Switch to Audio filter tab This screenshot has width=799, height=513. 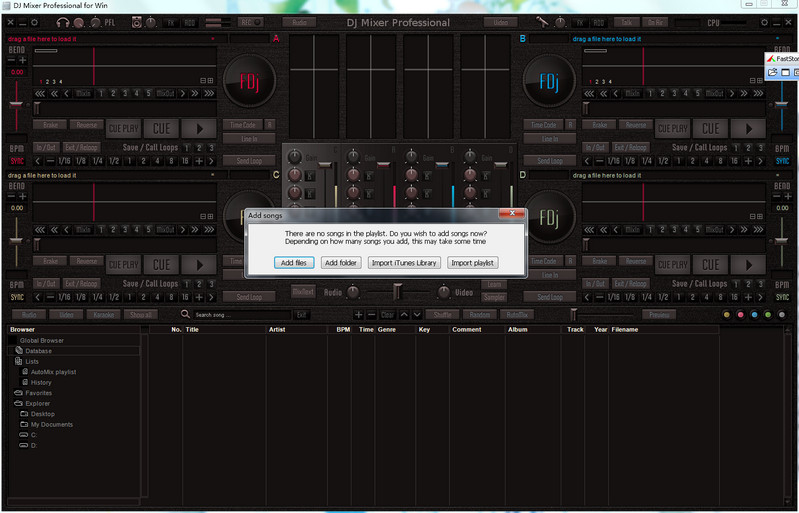(x=29, y=314)
